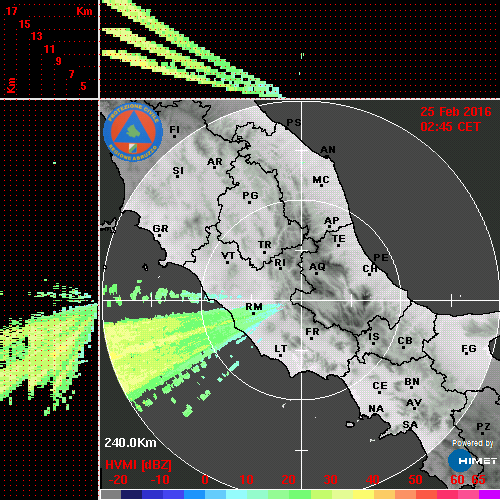Image resolution: width=500 pixels, height=500 pixels.
Task: Click the '15' height scale label
Action: click(x=24, y=24)
